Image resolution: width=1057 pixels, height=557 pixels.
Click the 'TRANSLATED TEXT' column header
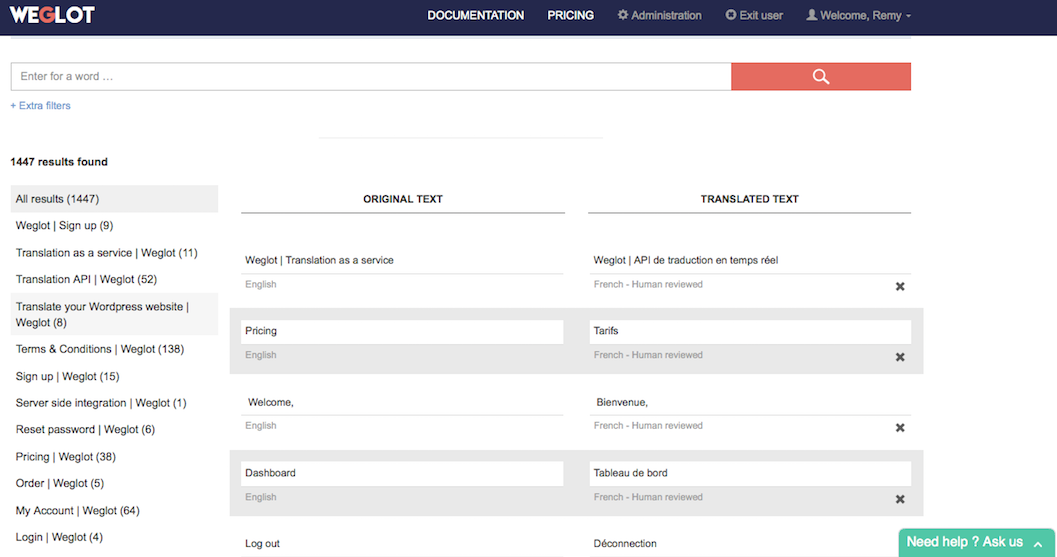[x=749, y=199]
